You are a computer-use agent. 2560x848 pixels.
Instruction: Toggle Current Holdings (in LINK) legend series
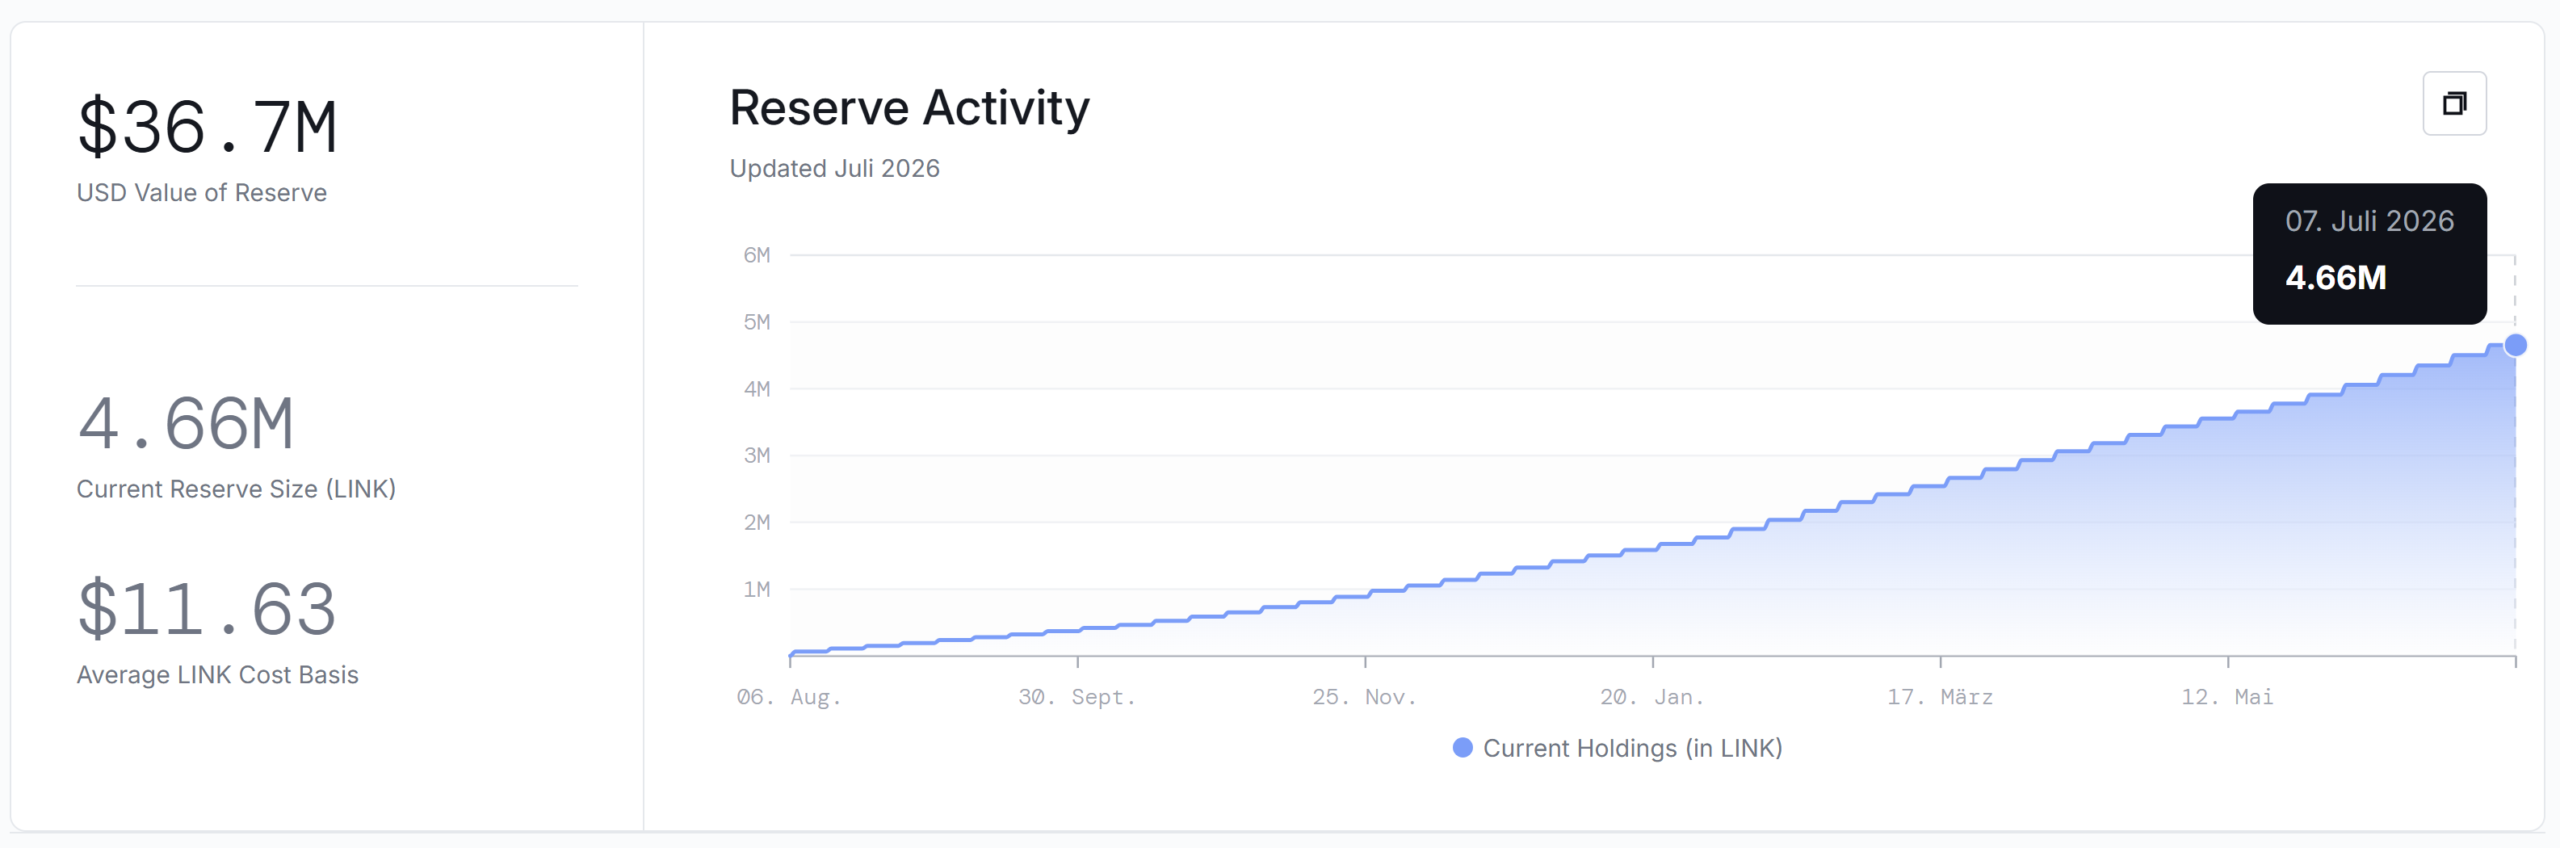coord(1617,748)
